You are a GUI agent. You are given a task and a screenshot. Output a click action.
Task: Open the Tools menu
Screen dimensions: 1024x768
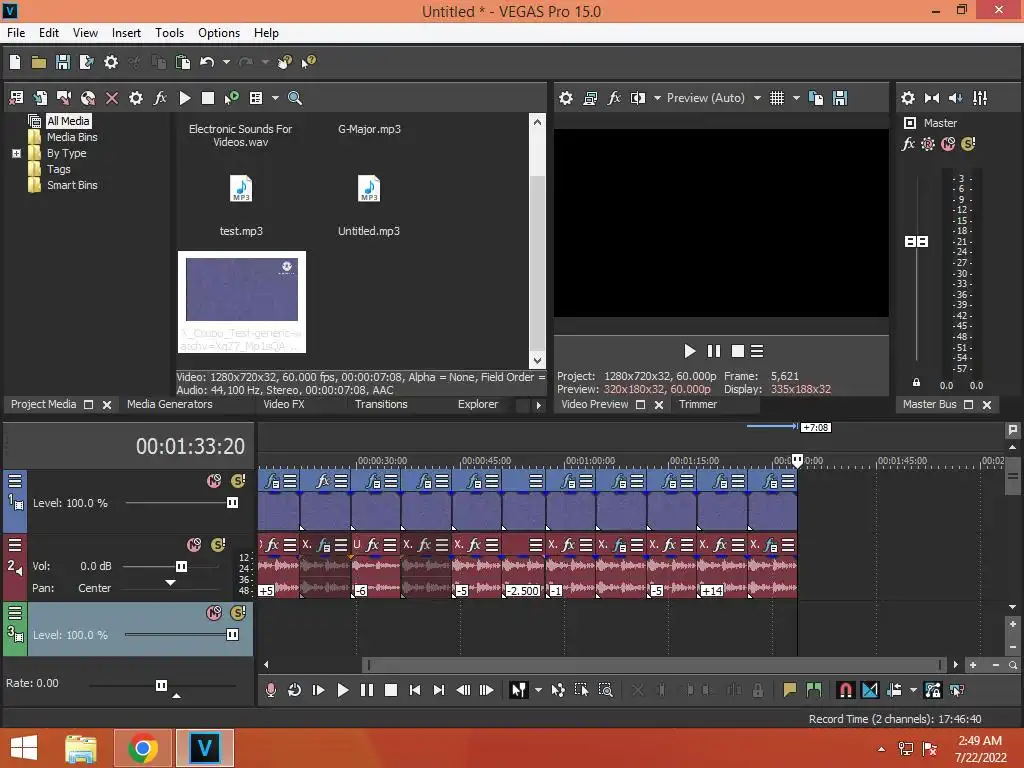click(169, 33)
